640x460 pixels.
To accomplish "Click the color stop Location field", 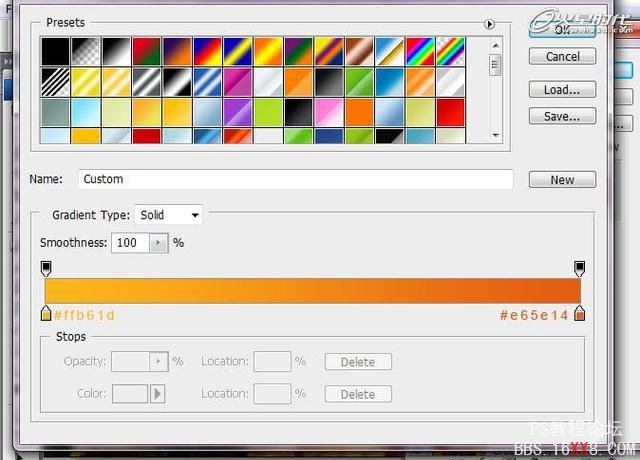I will point(272,394).
